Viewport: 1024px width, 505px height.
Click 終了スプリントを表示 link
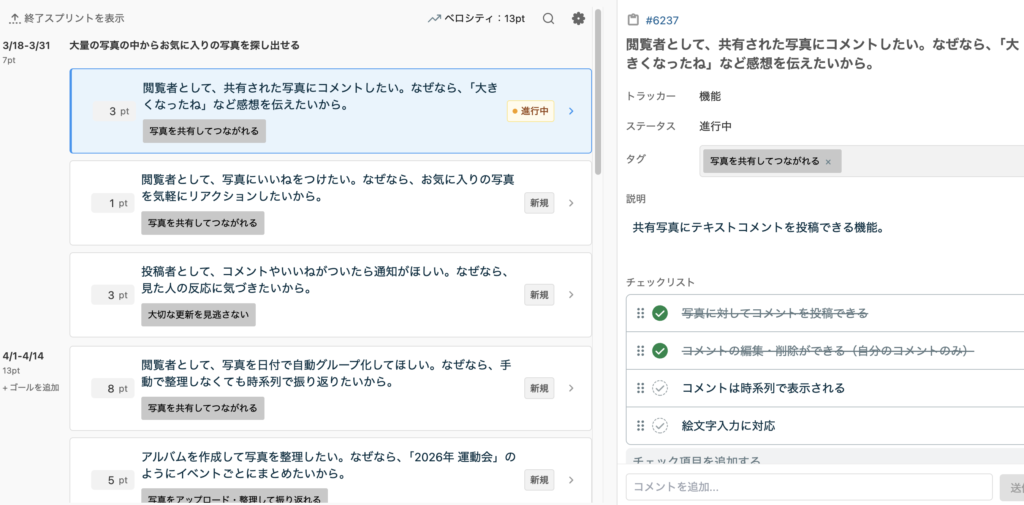point(74,18)
